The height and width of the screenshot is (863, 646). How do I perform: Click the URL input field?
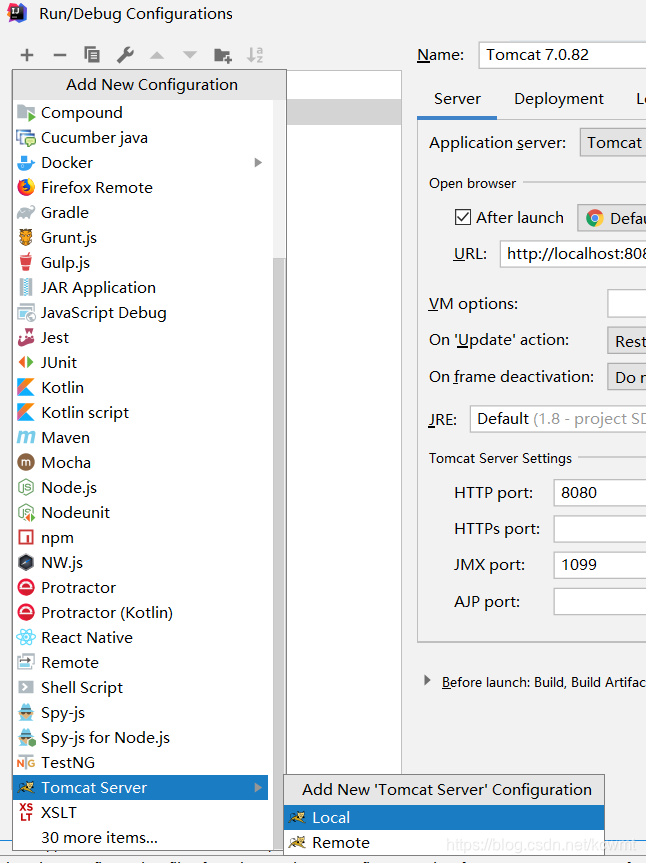[573, 254]
